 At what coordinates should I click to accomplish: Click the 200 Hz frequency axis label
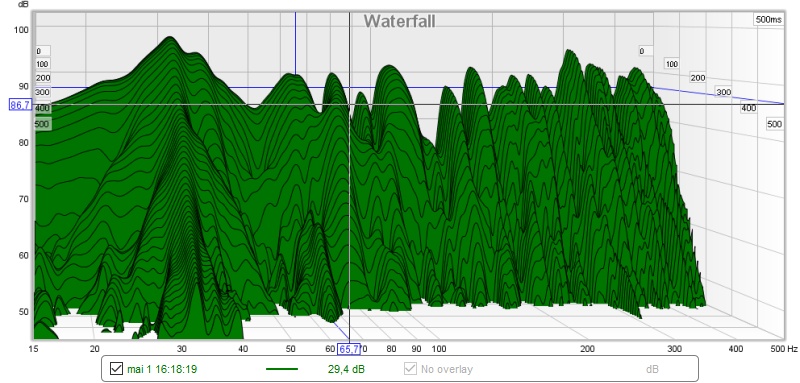coord(588,349)
